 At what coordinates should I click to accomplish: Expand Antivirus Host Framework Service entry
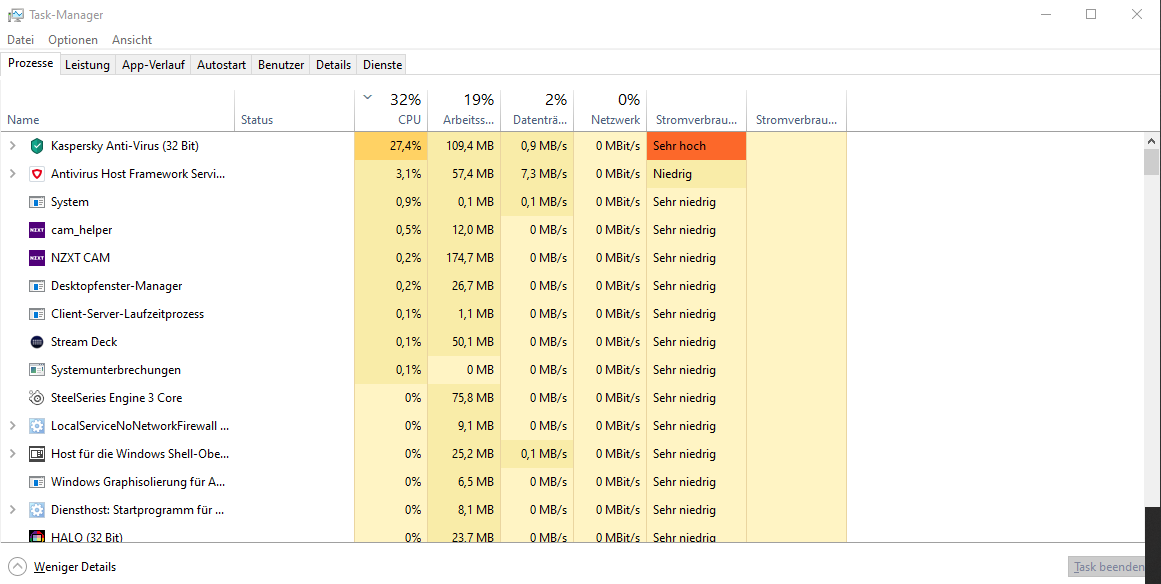tap(12, 174)
